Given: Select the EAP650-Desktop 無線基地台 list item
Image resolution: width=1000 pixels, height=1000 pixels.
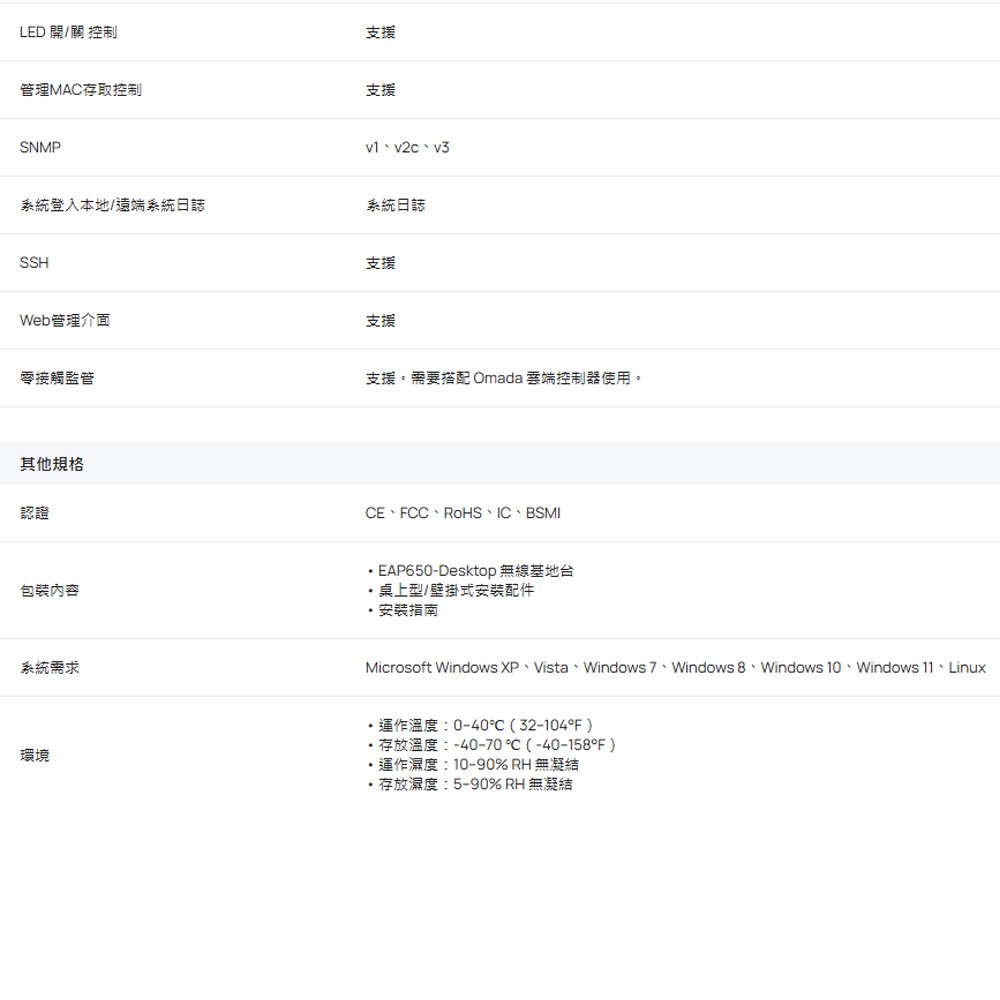Looking at the screenshot, I should pos(472,570).
